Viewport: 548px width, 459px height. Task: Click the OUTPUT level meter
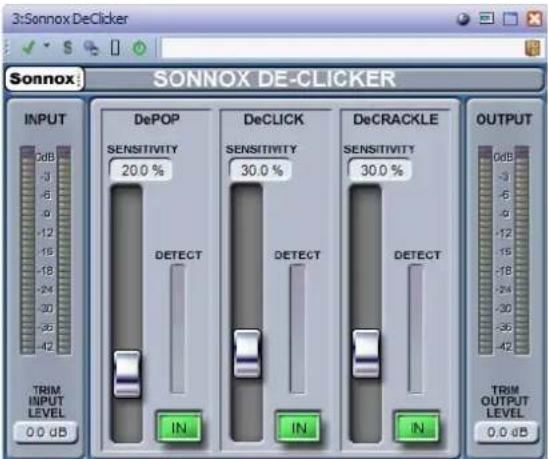[x=504, y=250]
